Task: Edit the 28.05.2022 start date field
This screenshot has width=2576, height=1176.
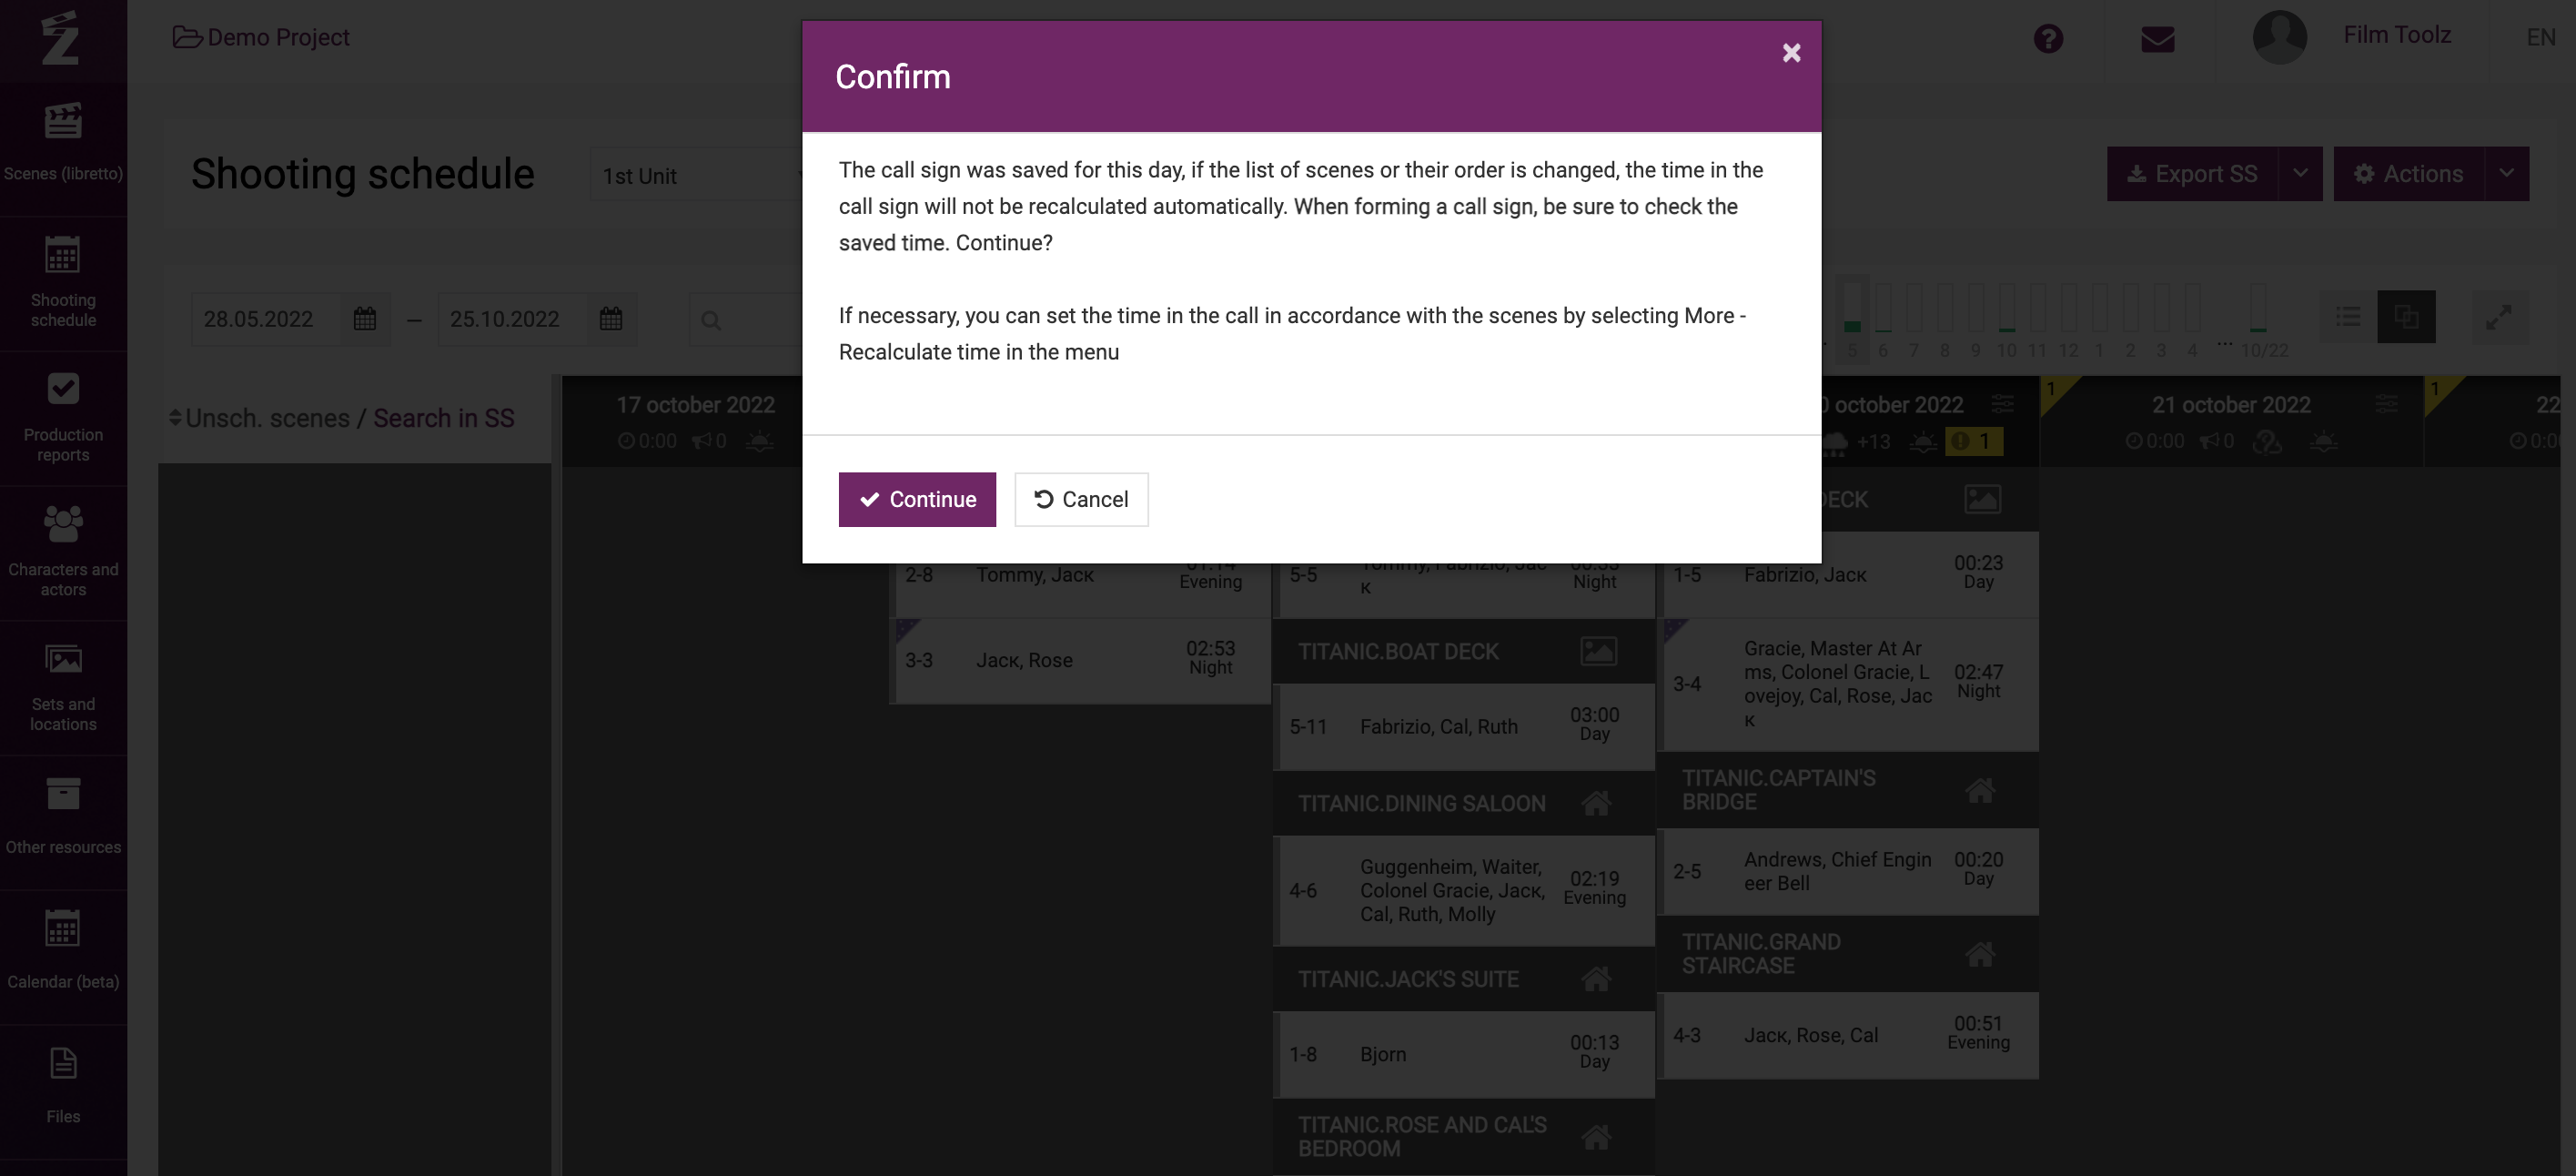Action: [265, 319]
